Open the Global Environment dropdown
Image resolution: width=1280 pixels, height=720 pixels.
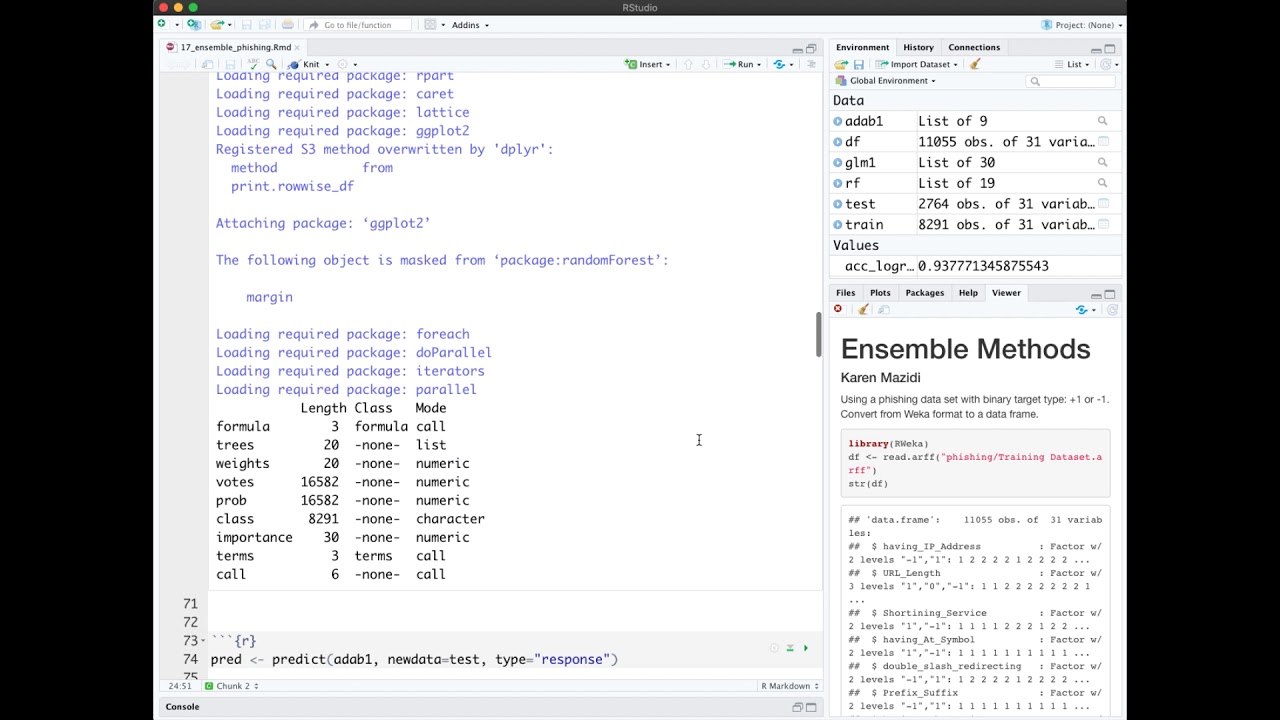(886, 81)
